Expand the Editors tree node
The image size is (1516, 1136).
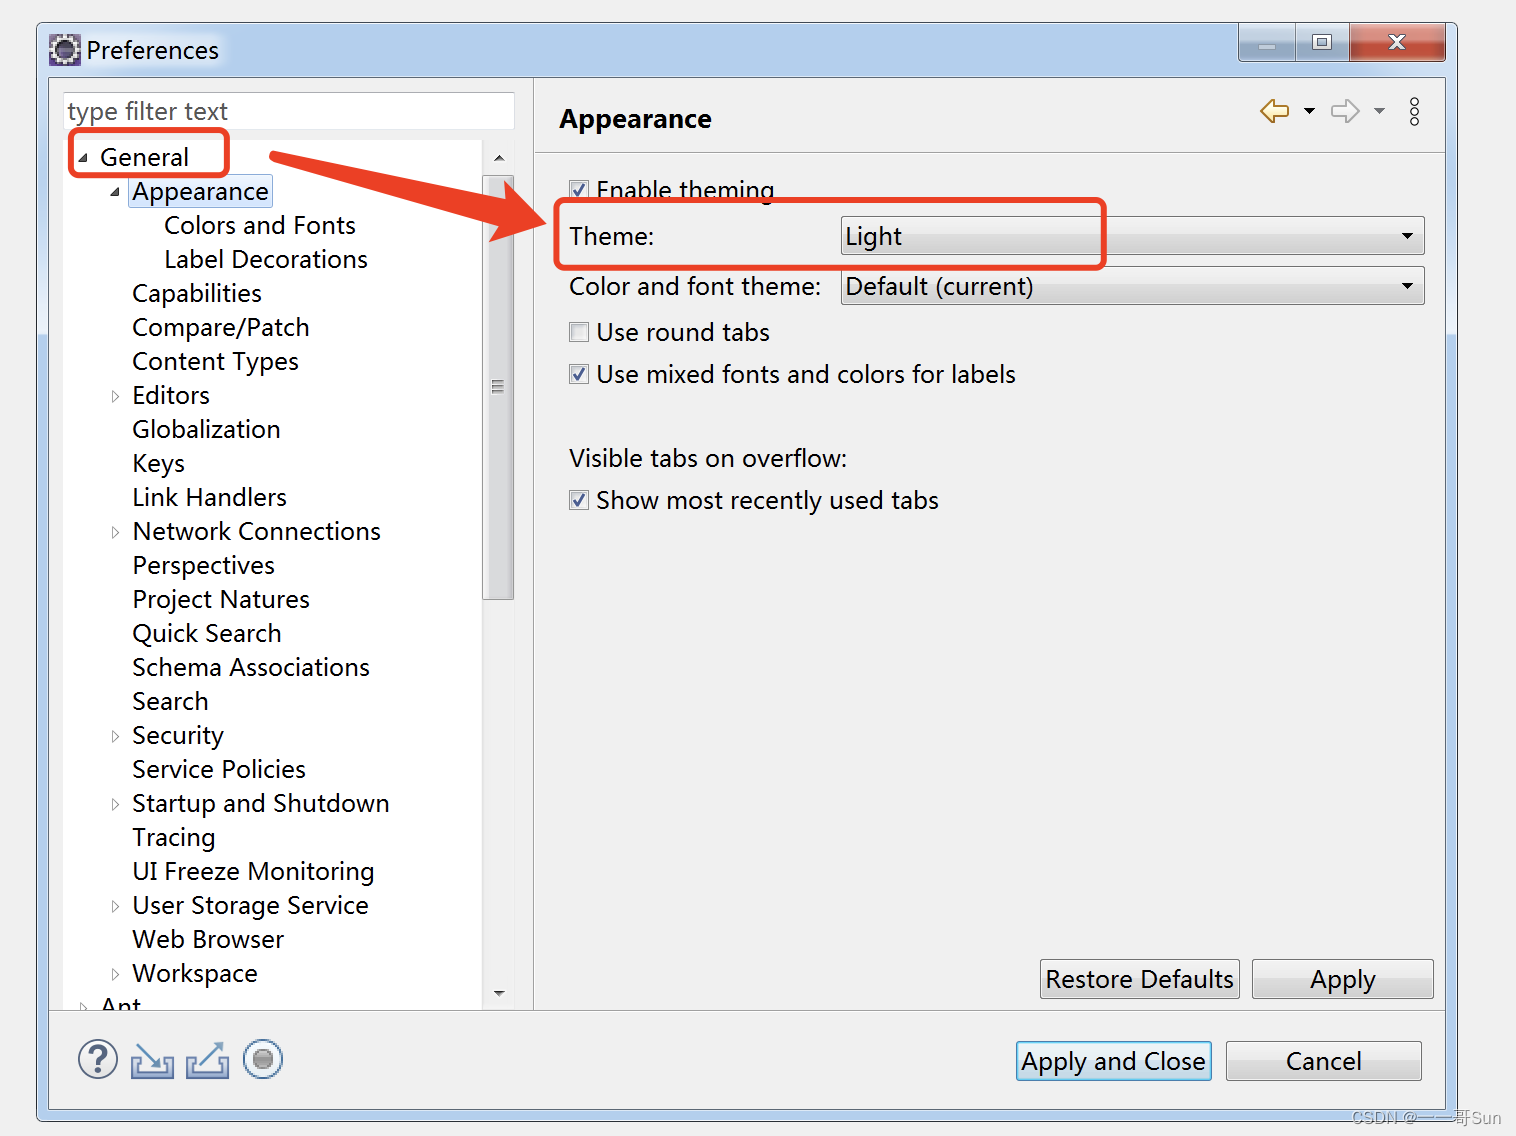point(115,396)
